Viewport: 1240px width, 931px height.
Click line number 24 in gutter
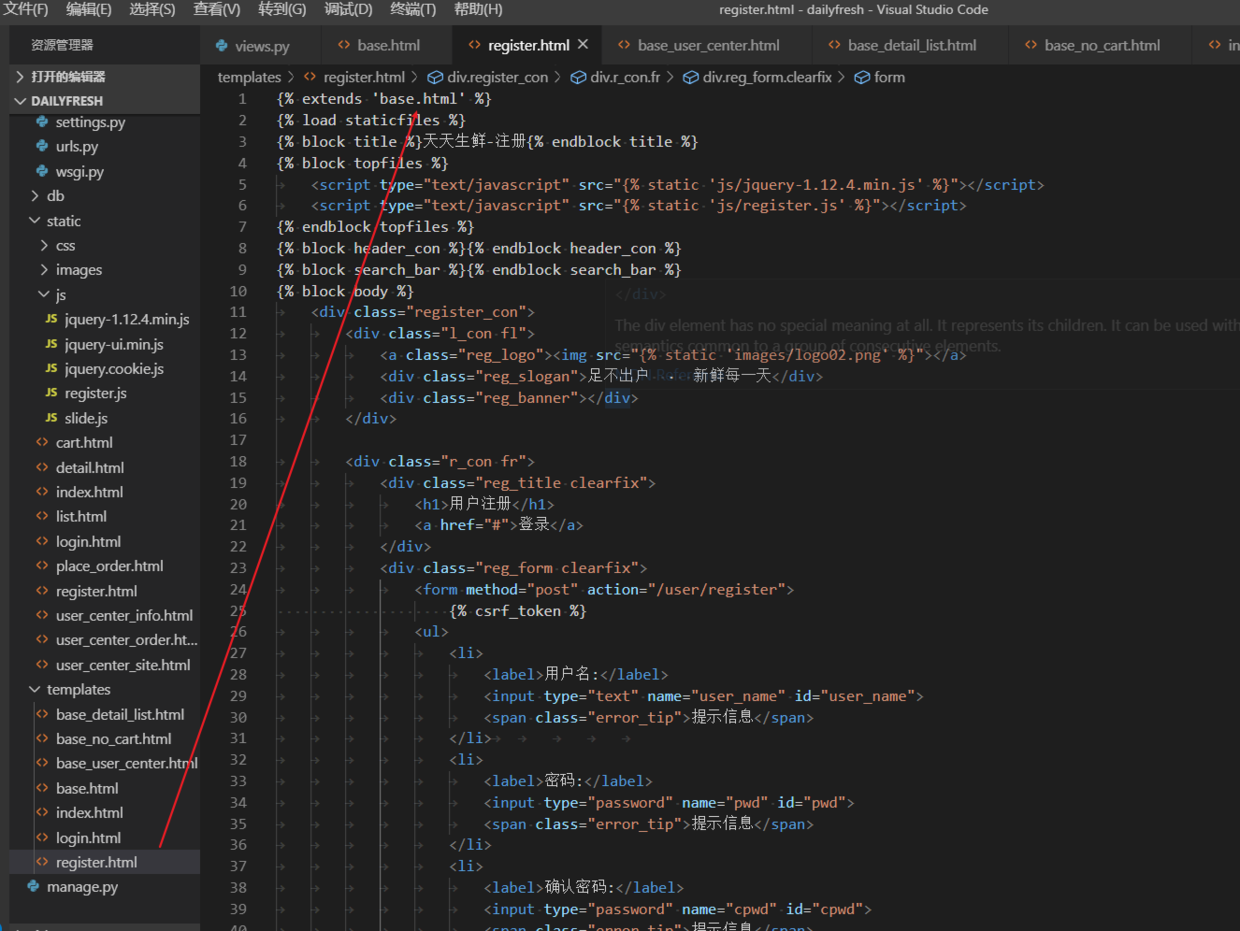coord(237,589)
